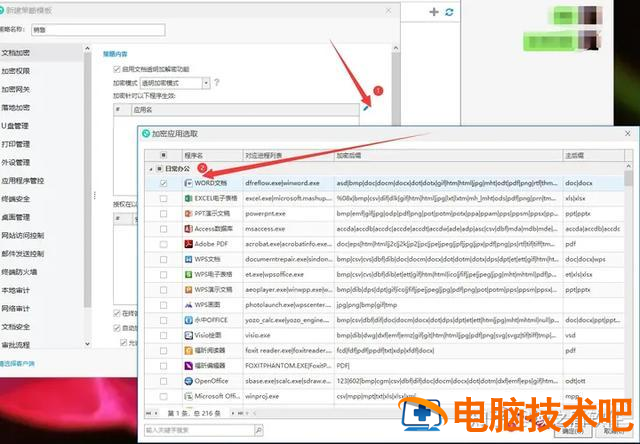Click sidebar scroll-down arrow in policy window
The width and height of the screenshot is (640, 444).
click(87, 344)
